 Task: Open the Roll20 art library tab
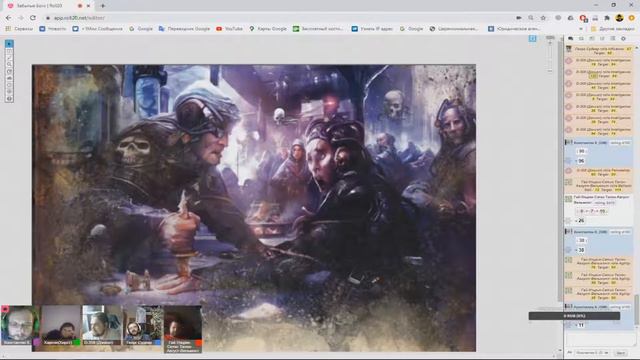[581, 38]
